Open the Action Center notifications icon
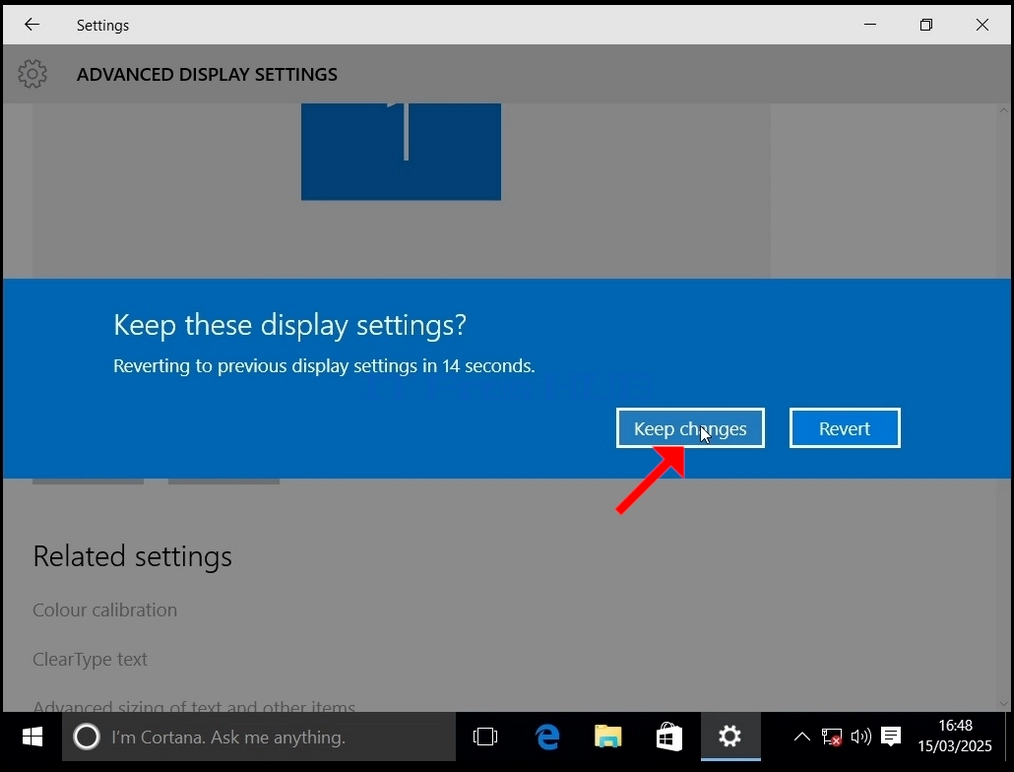1014x772 pixels. pyautogui.click(x=890, y=736)
